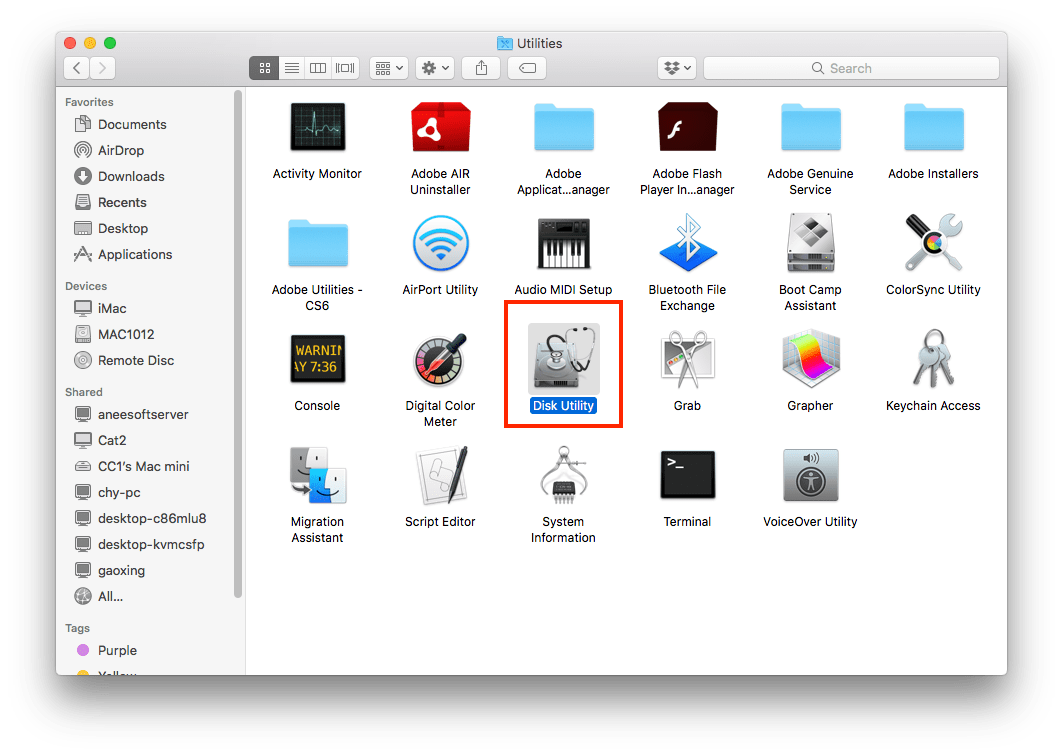Launch Activity Monitor
The image size is (1063, 755).
pyautogui.click(x=317, y=127)
